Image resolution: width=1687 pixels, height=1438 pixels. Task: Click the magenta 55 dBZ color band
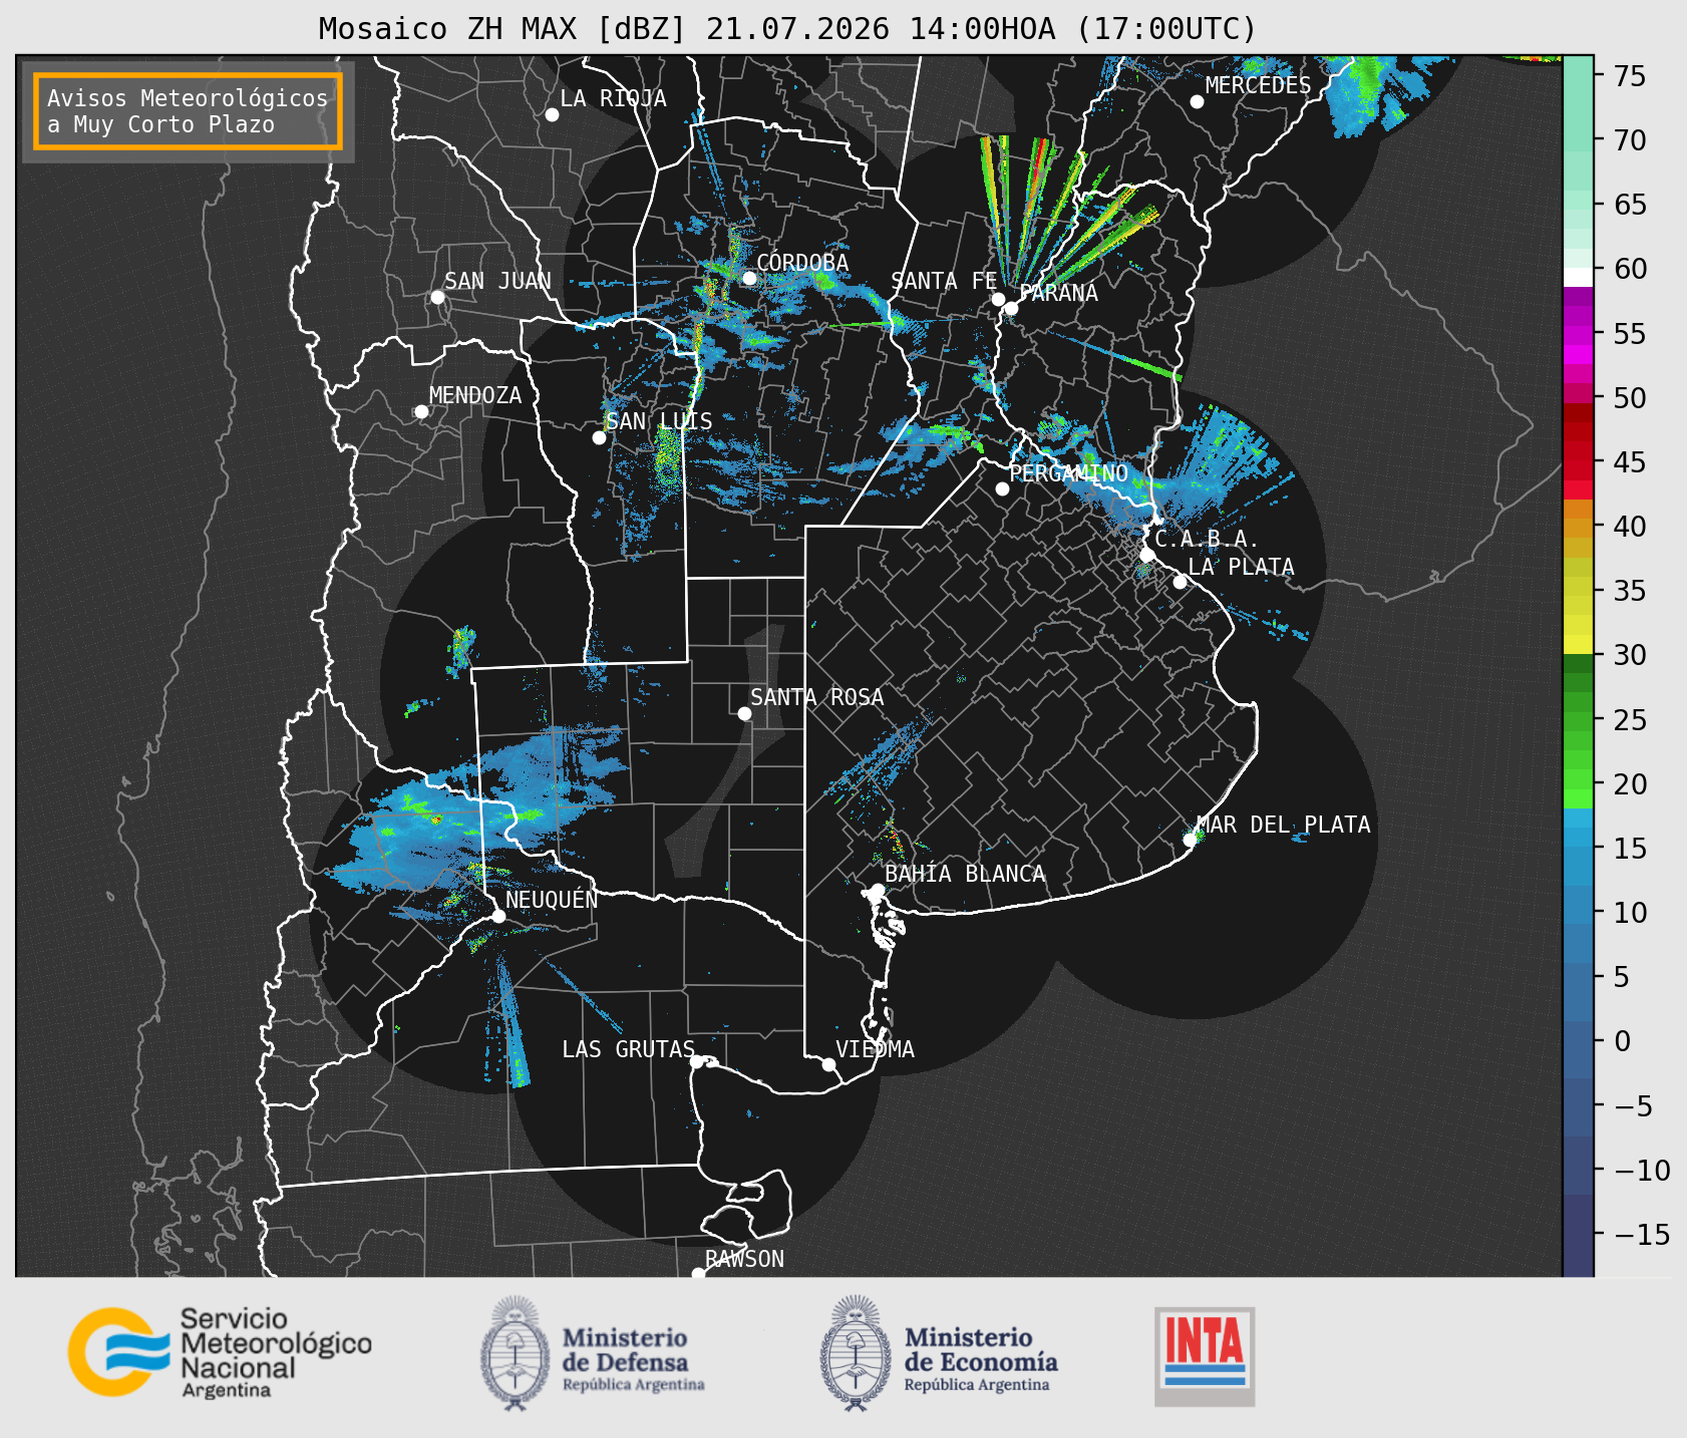coord(1578,333)
